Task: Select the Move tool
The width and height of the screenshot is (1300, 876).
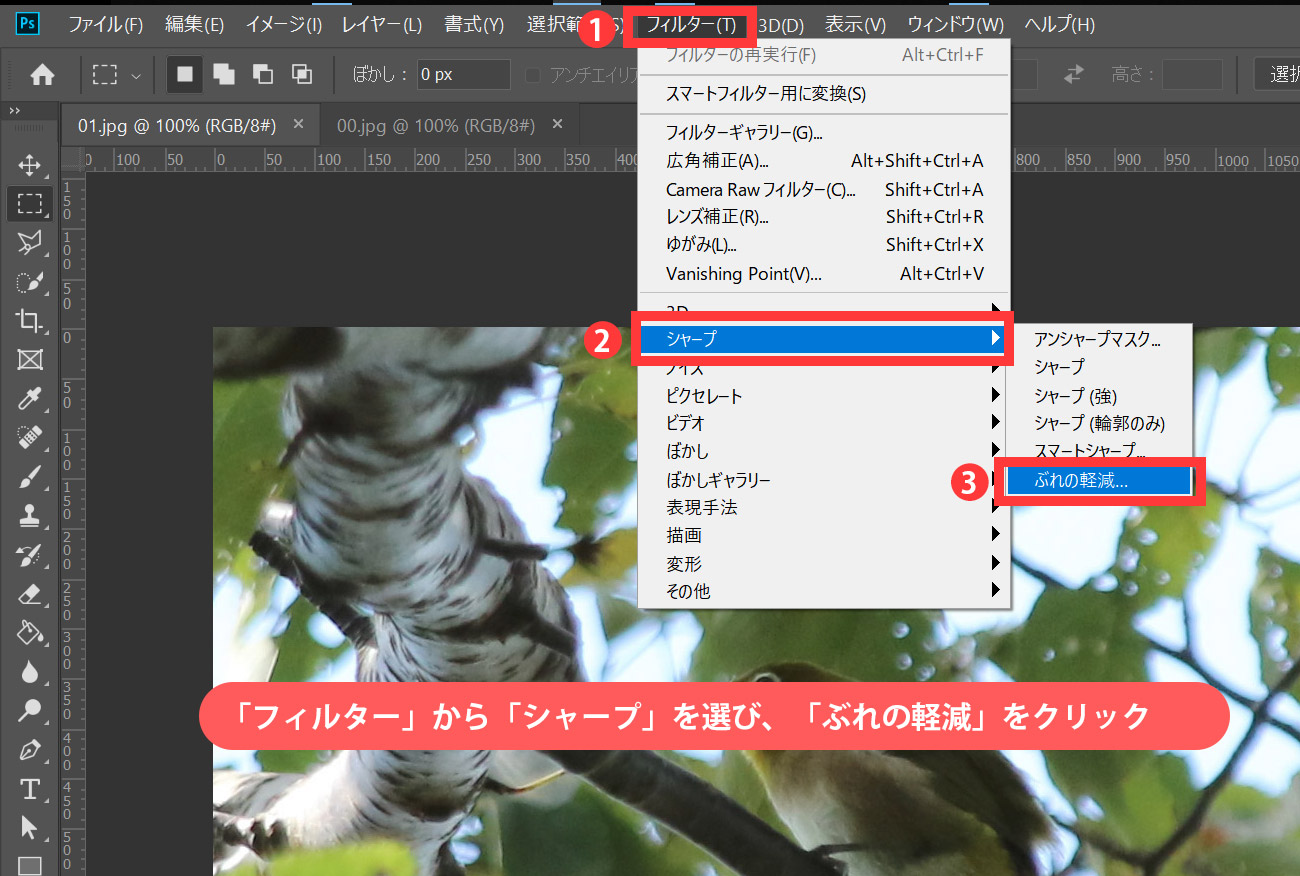Action: [29, 165]
